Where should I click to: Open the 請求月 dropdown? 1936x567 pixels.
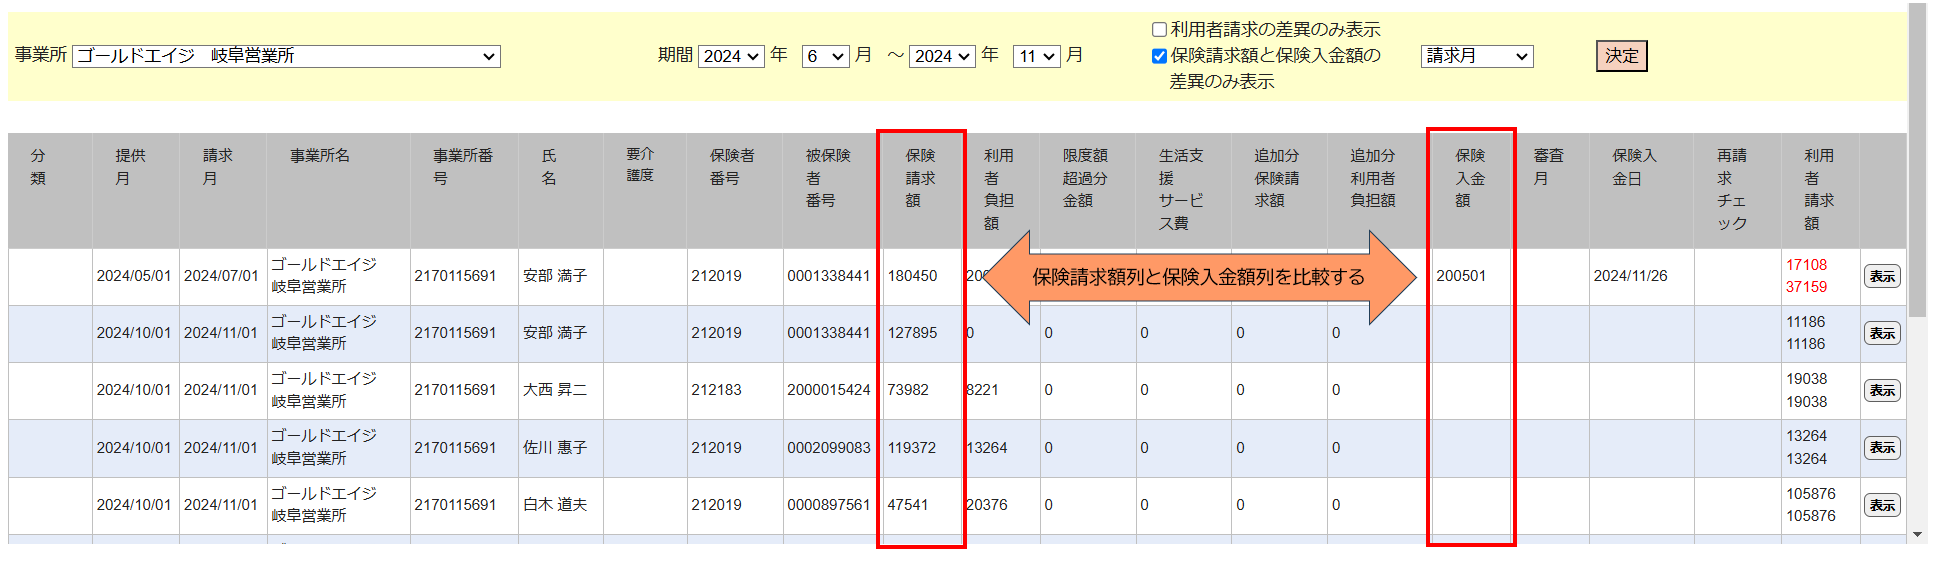(x=1476, y=56)
